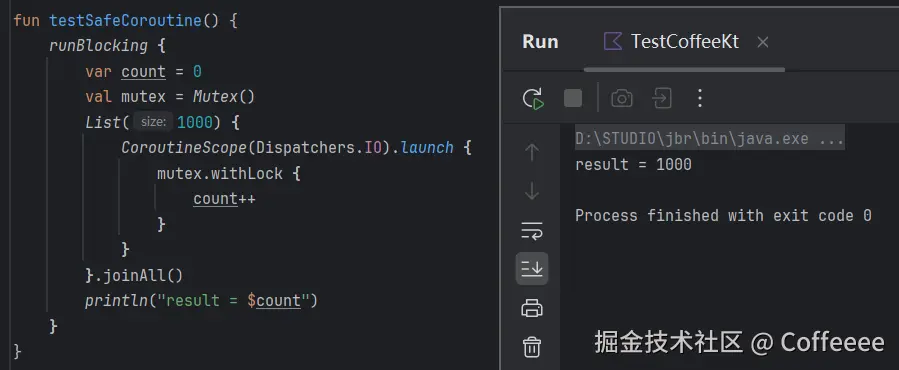Toggle scroll to end of output
Image resolution: width=899 pixels, height=370 pixels.
pos(532,268)
